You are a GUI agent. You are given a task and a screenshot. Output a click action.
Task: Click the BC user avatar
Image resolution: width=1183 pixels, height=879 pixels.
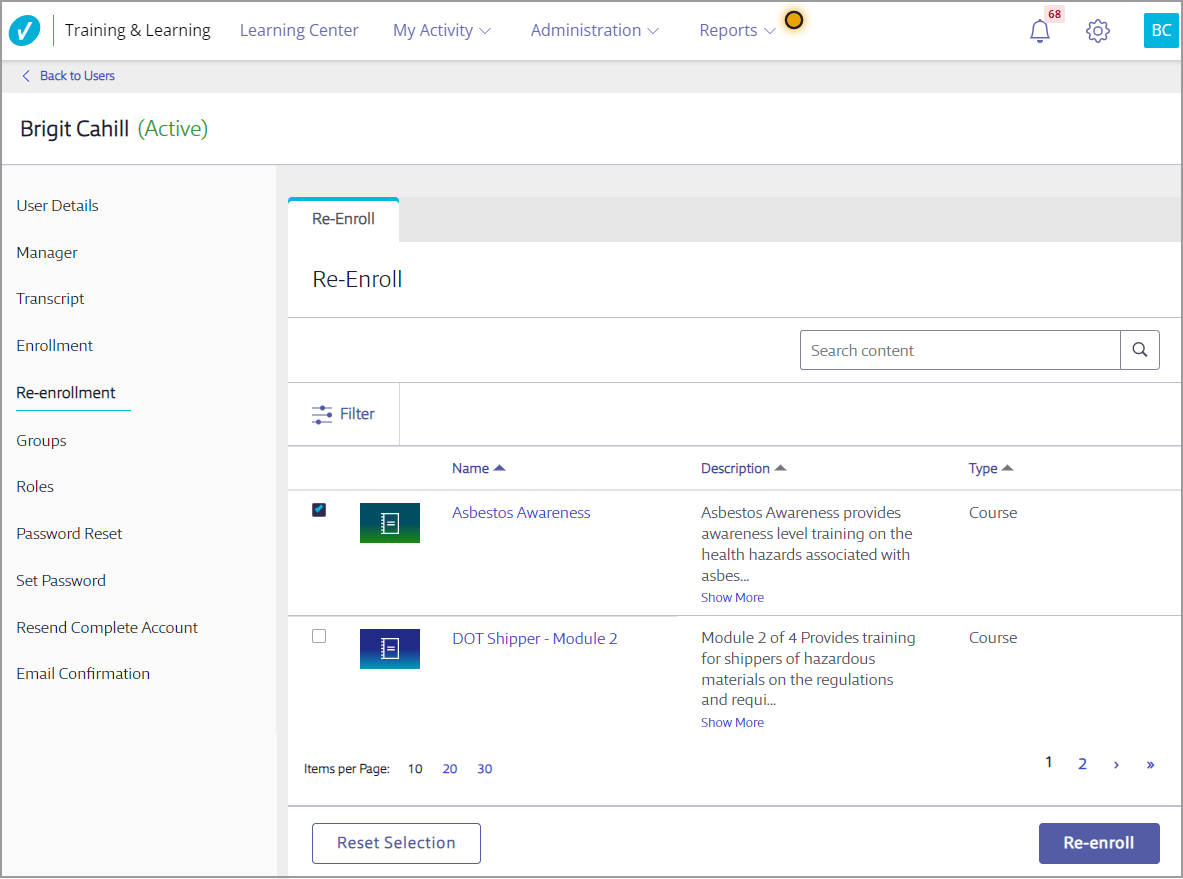point(1161,31)
